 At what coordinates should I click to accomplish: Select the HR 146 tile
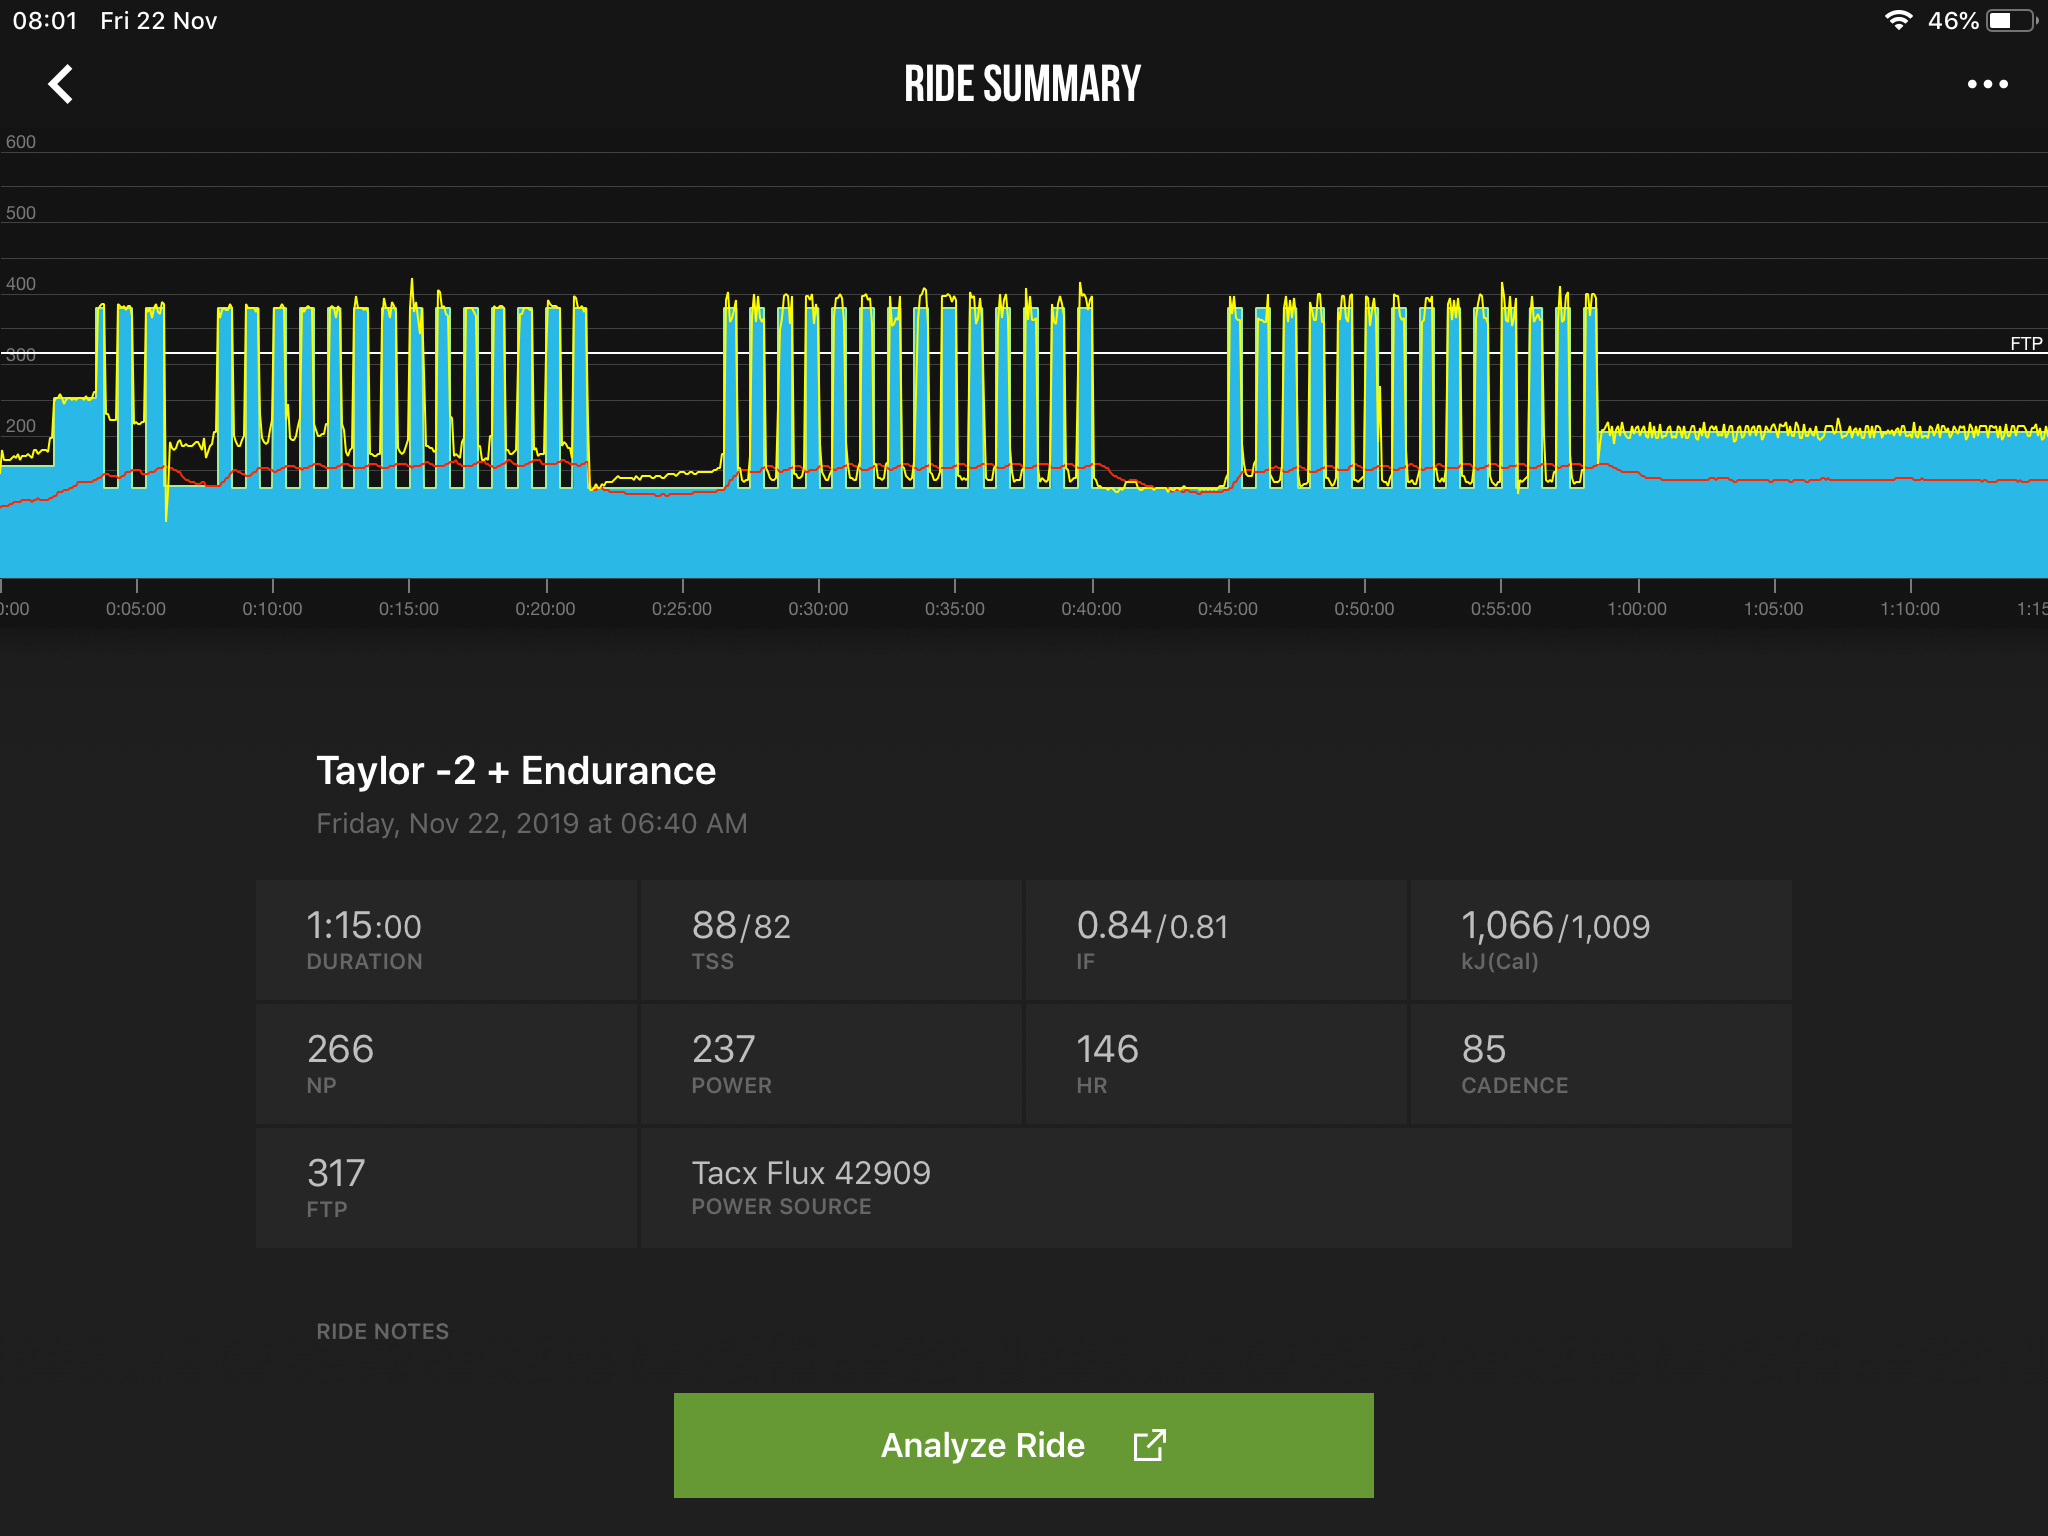1216,1064
